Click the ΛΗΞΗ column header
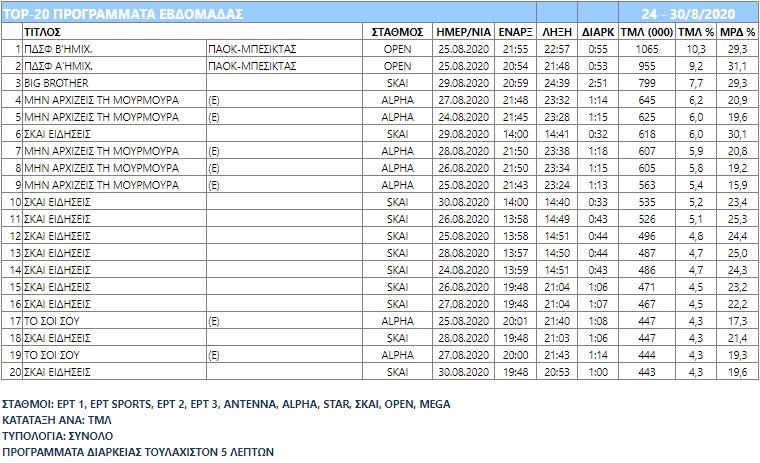The width and height of the screenshot is (760, 463). click(x=555, y=32)
